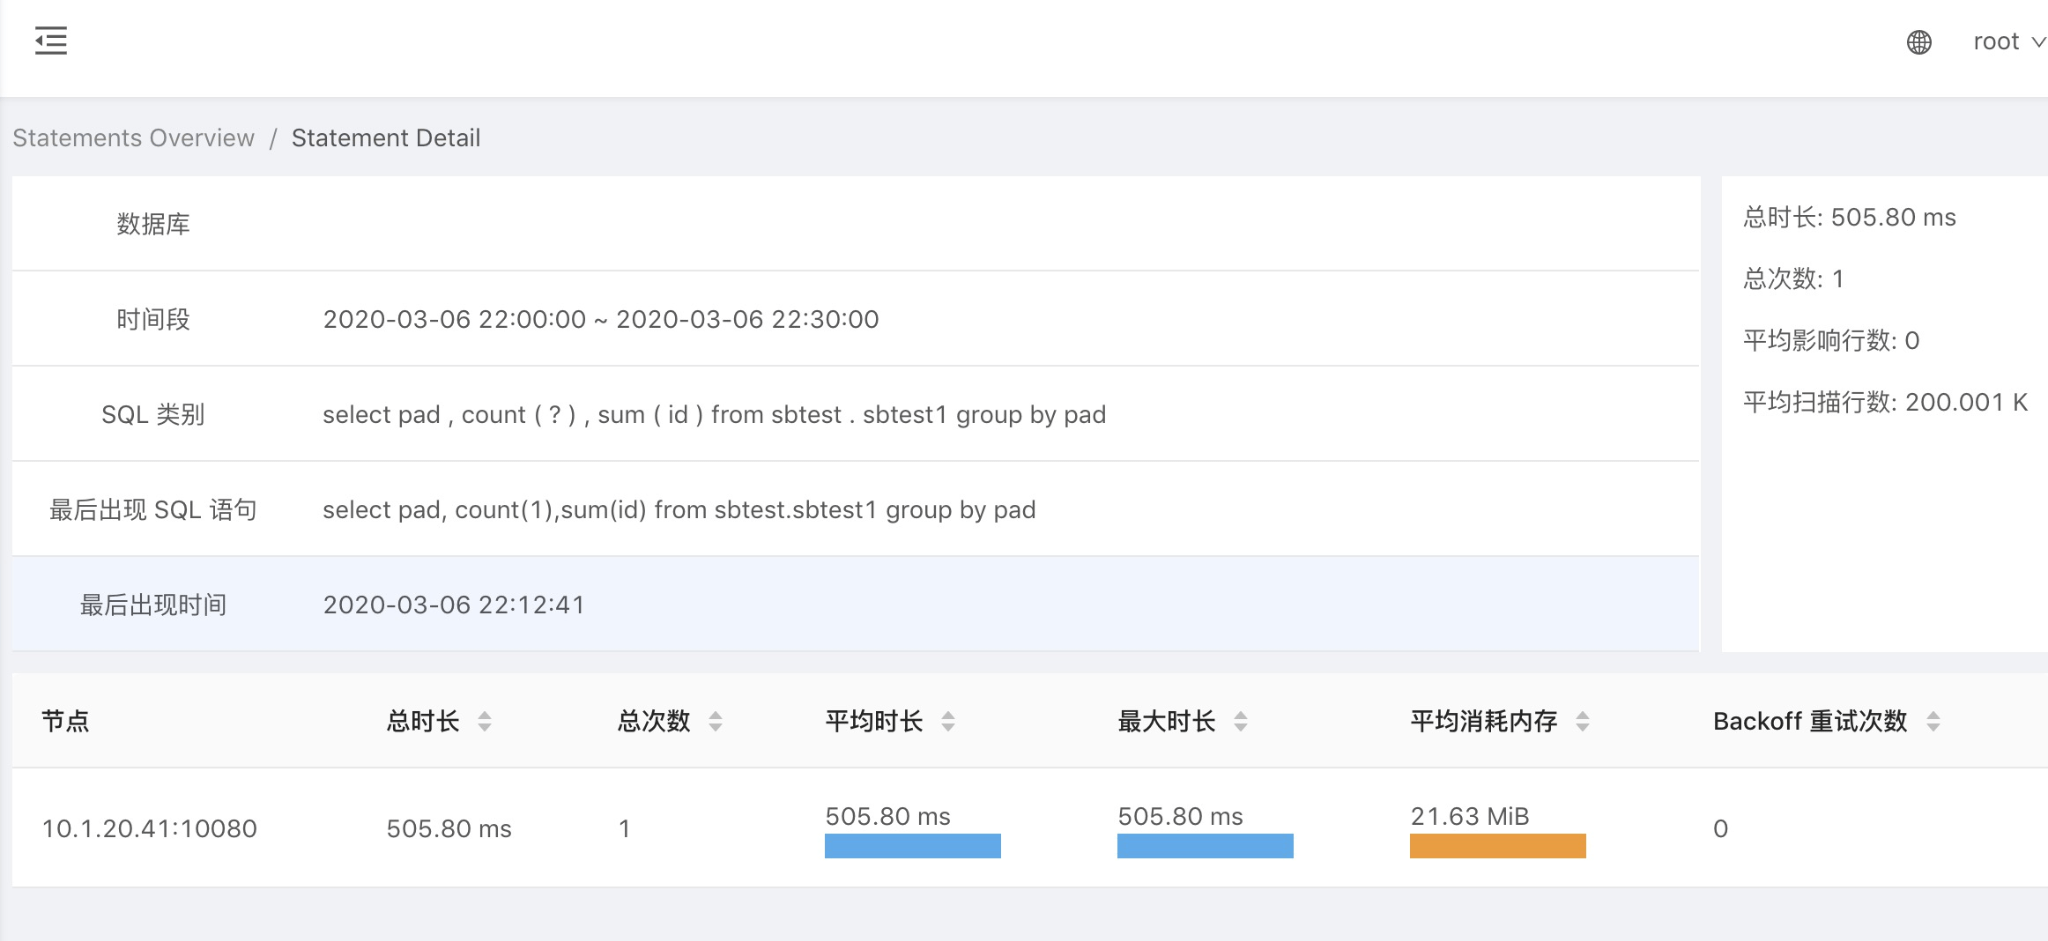Select node 10.1.20.41:10080 row
This screenshot has width=2048, height=941.
coord(149,829)
